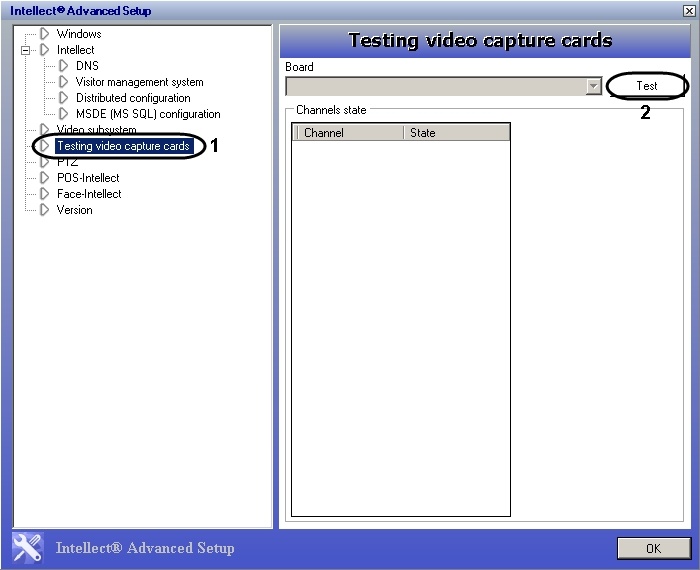Click the triangle icon beside DNS
The height and width of the screenshot is (570, 700).
click(x=63, y=66)
